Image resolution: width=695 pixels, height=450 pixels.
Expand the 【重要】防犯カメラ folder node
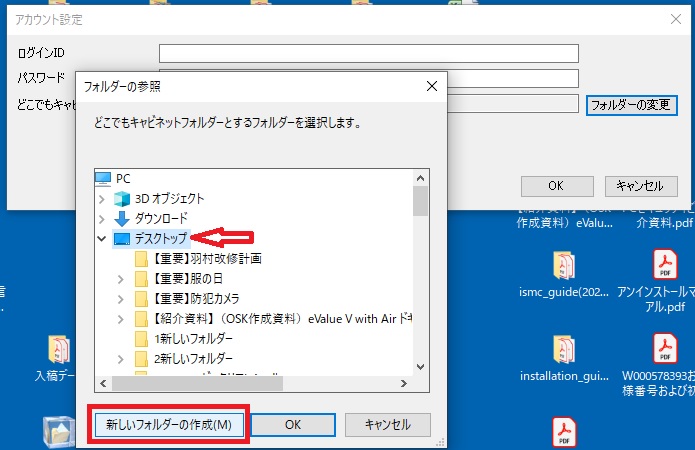coord(121,298)
